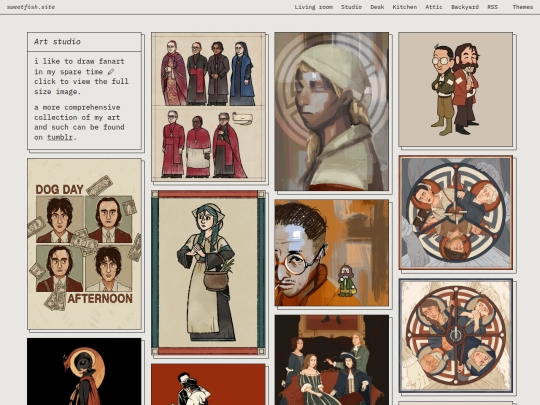Open the green-haired herbalist woman artwork
The image size is (540, 405).
click(x=208, y=272)
